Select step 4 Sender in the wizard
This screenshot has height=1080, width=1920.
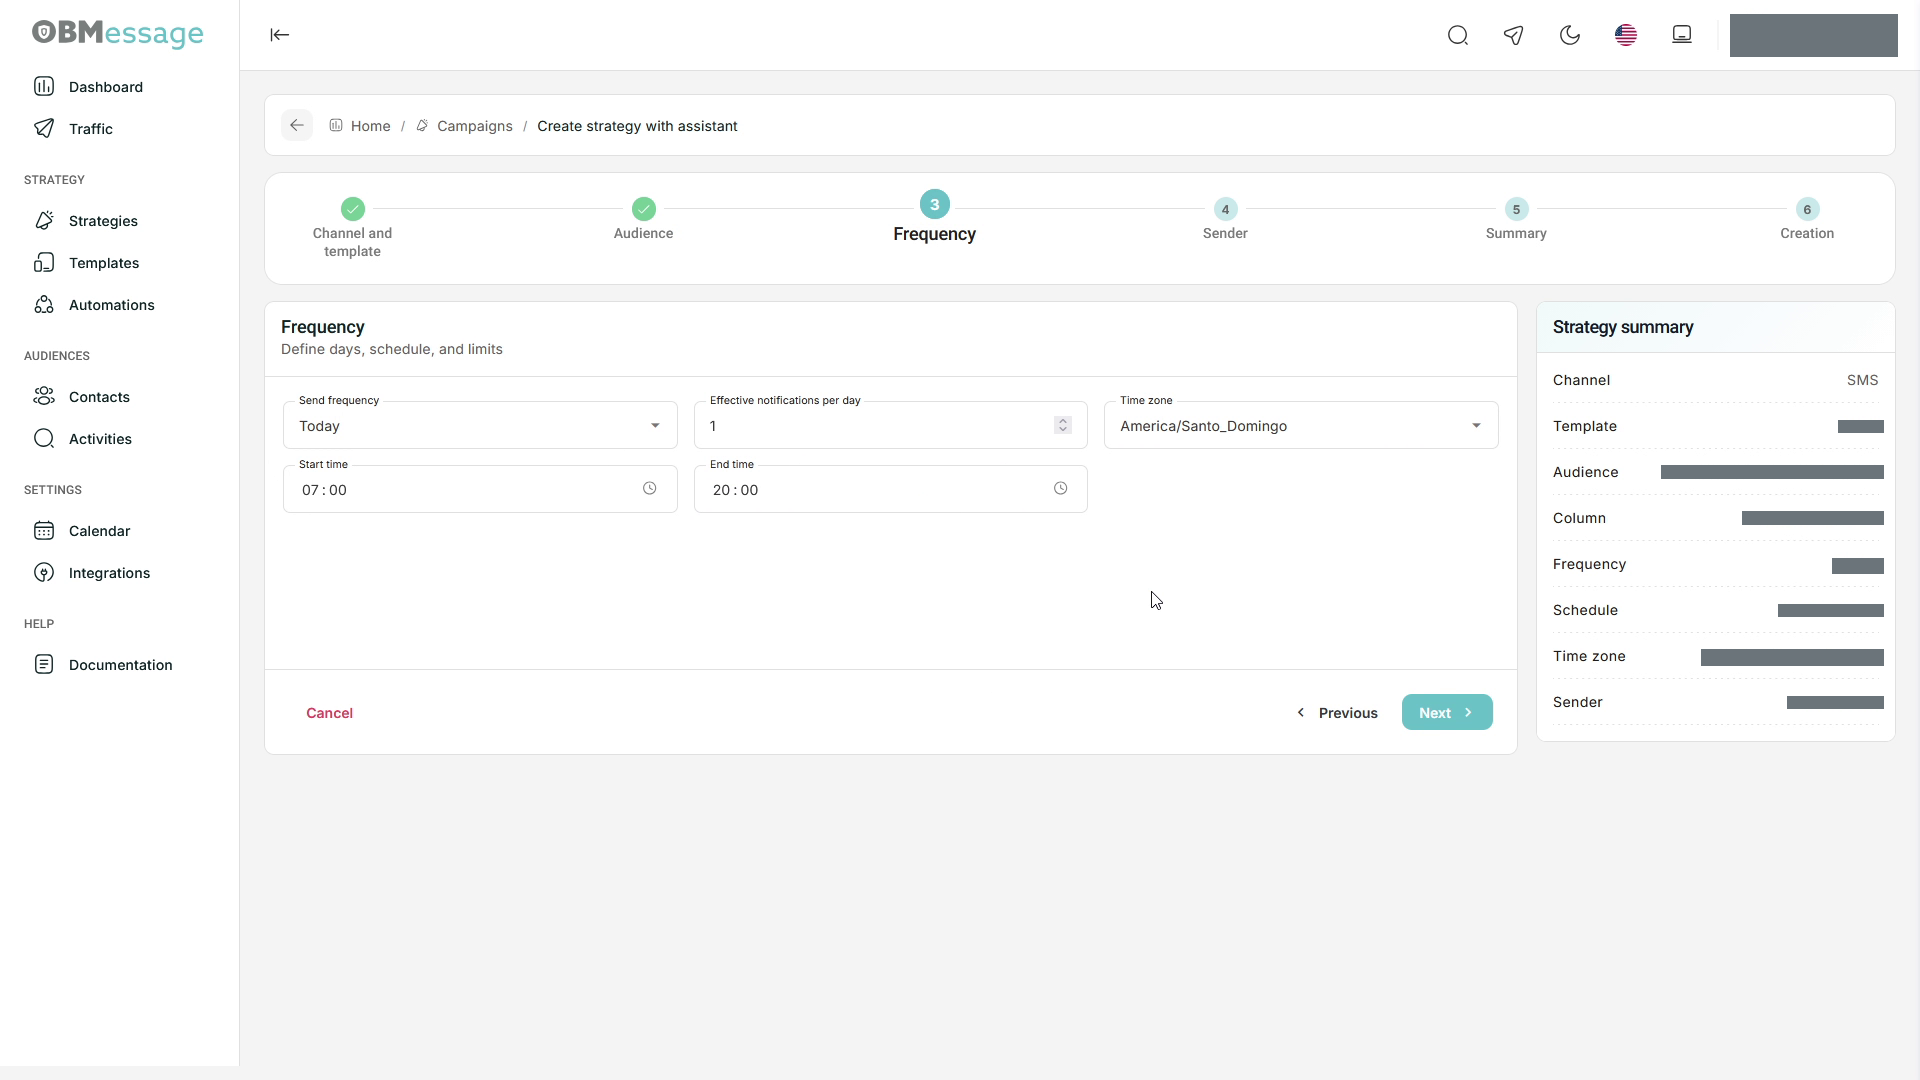coord(1226,220)
